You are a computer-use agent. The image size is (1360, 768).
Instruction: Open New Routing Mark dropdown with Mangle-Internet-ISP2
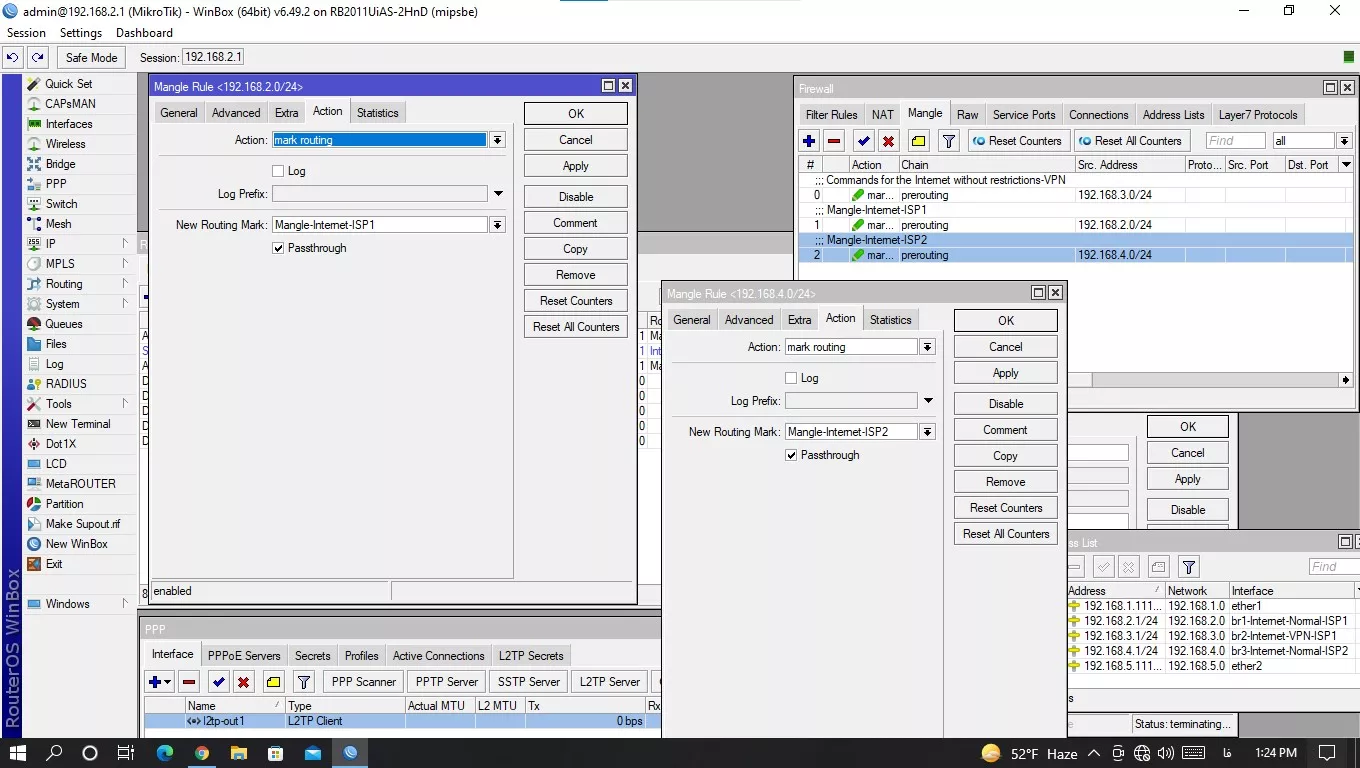(928, 432)
